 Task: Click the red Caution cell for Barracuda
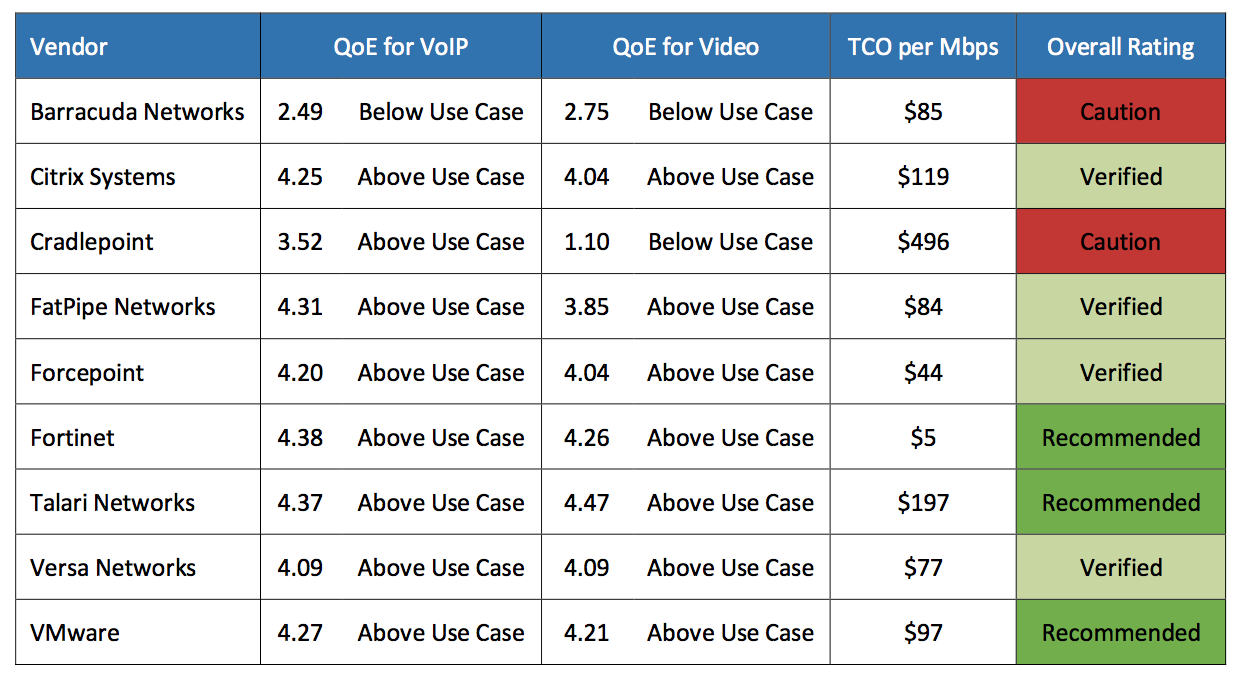pyautogui.click(x=1120, y=112)
